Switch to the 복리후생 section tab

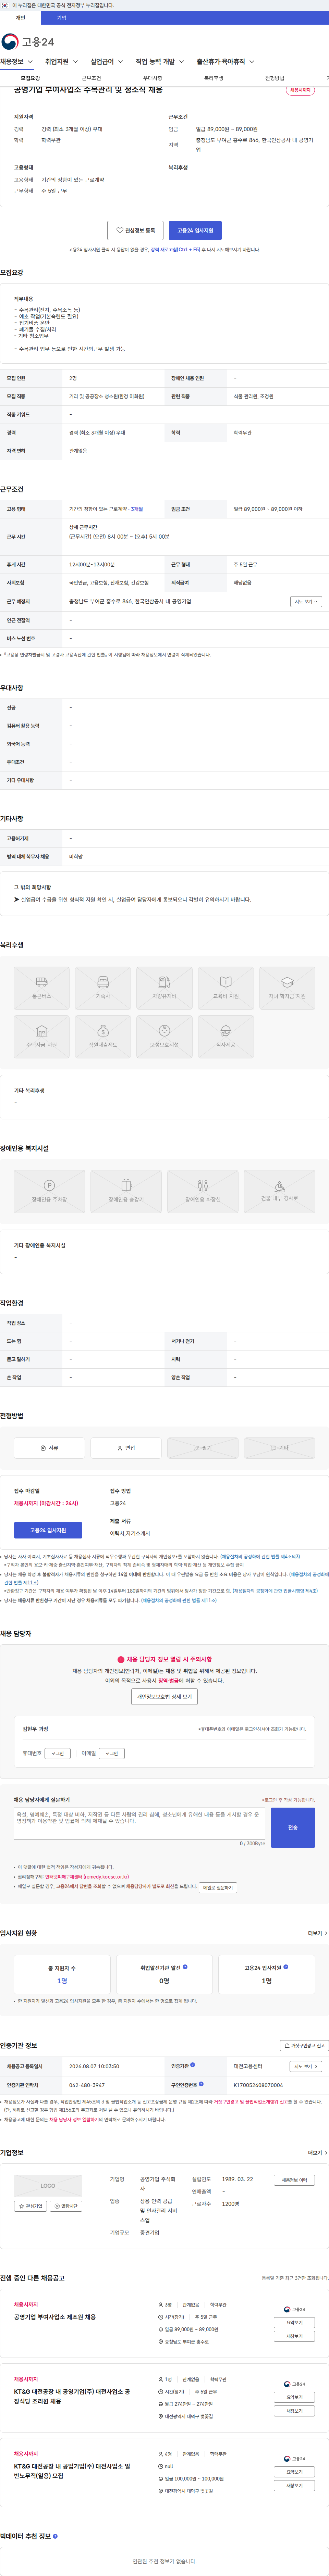click(213, 78)
